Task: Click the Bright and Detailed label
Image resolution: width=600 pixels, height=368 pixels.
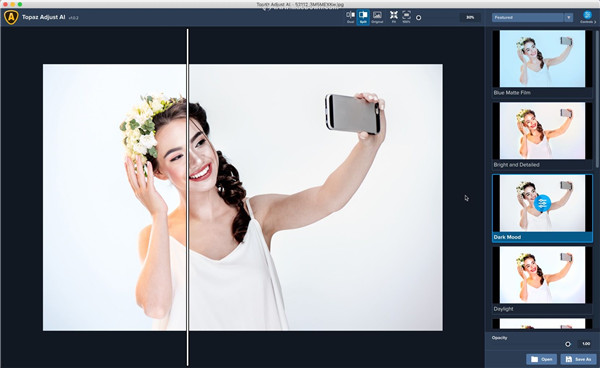Action: pos(516,165)
